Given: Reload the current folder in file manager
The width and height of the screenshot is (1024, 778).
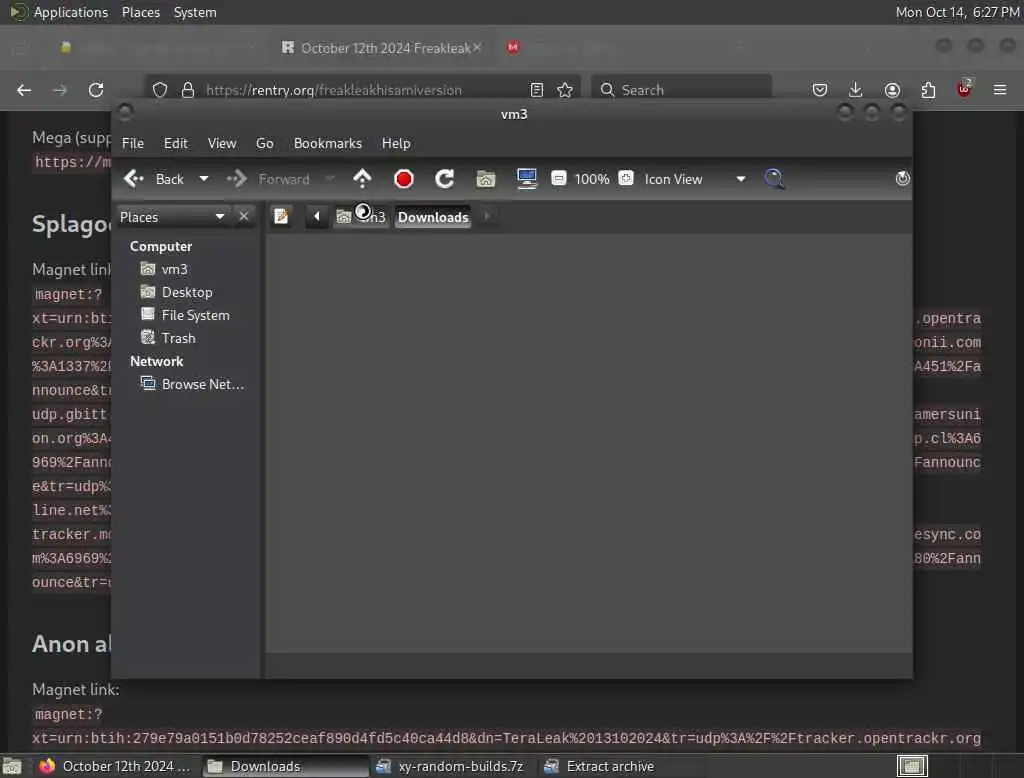Looking at the screenshot, I should 445,179.
